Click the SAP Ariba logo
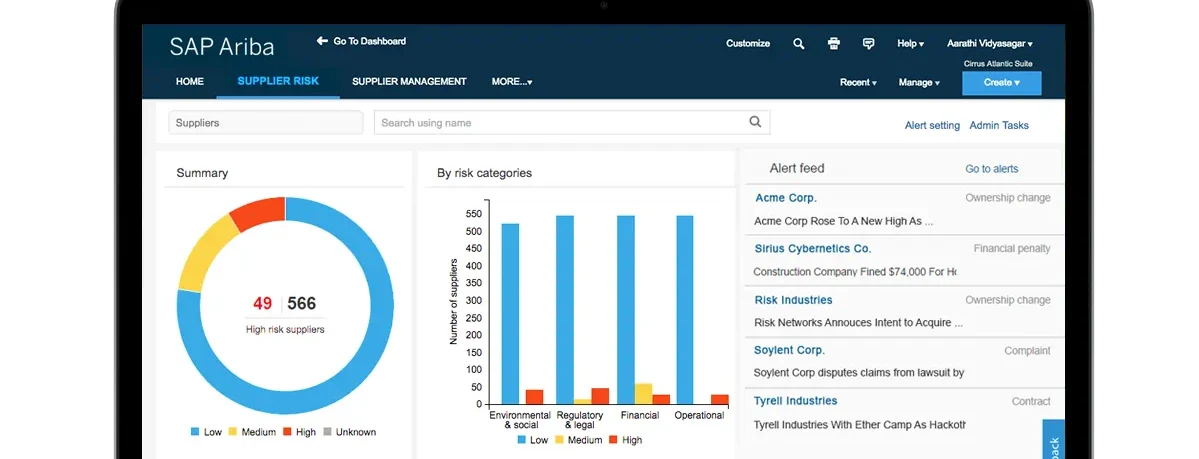The height and width of the screenshot is (459, 1199). [222, 47]
